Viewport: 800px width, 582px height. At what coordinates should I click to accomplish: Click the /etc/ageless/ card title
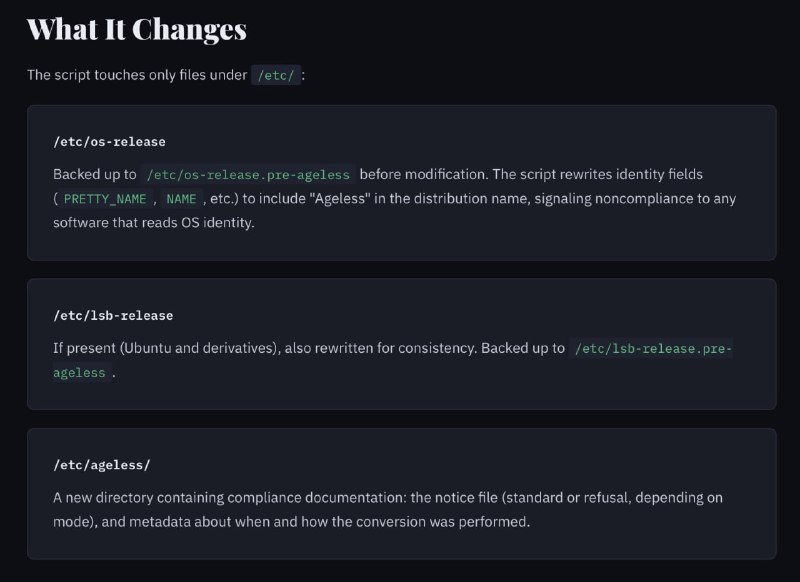pyautogui.click(x=102, y=465)
